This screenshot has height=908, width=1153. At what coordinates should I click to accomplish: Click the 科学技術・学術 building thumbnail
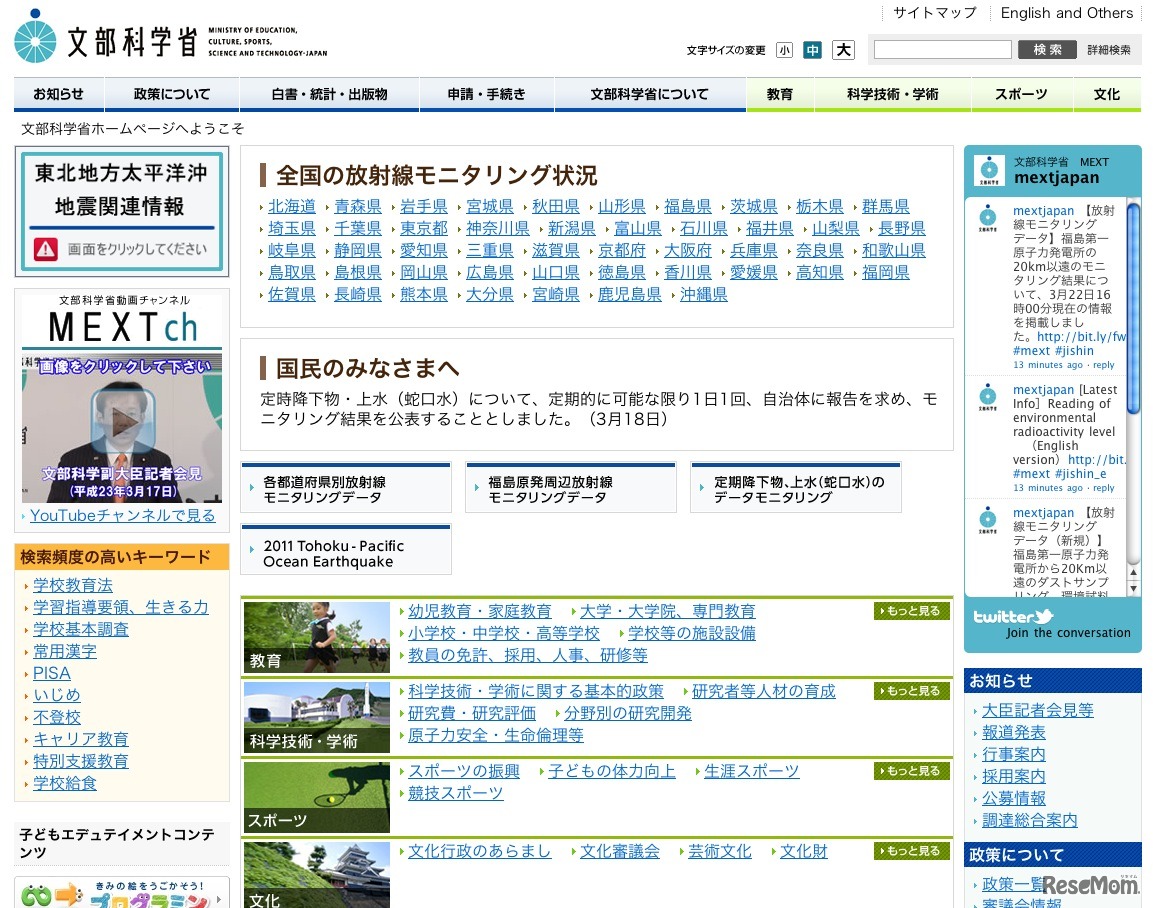click(x=316, y=717)
